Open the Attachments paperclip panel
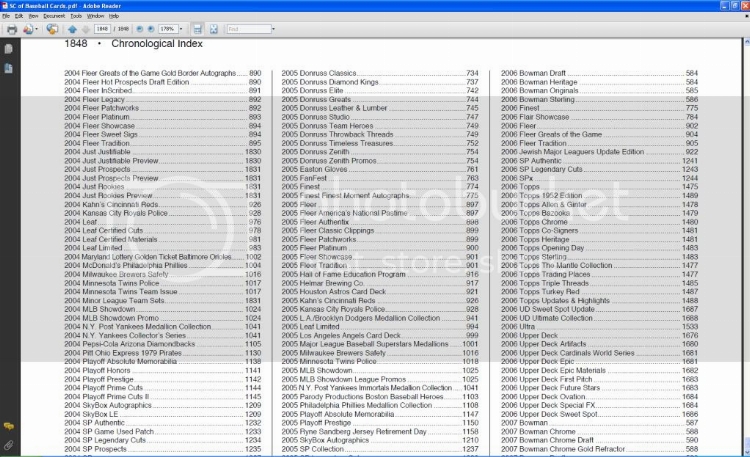Viewport: 750px width, 457px height. tap(9, 445)
